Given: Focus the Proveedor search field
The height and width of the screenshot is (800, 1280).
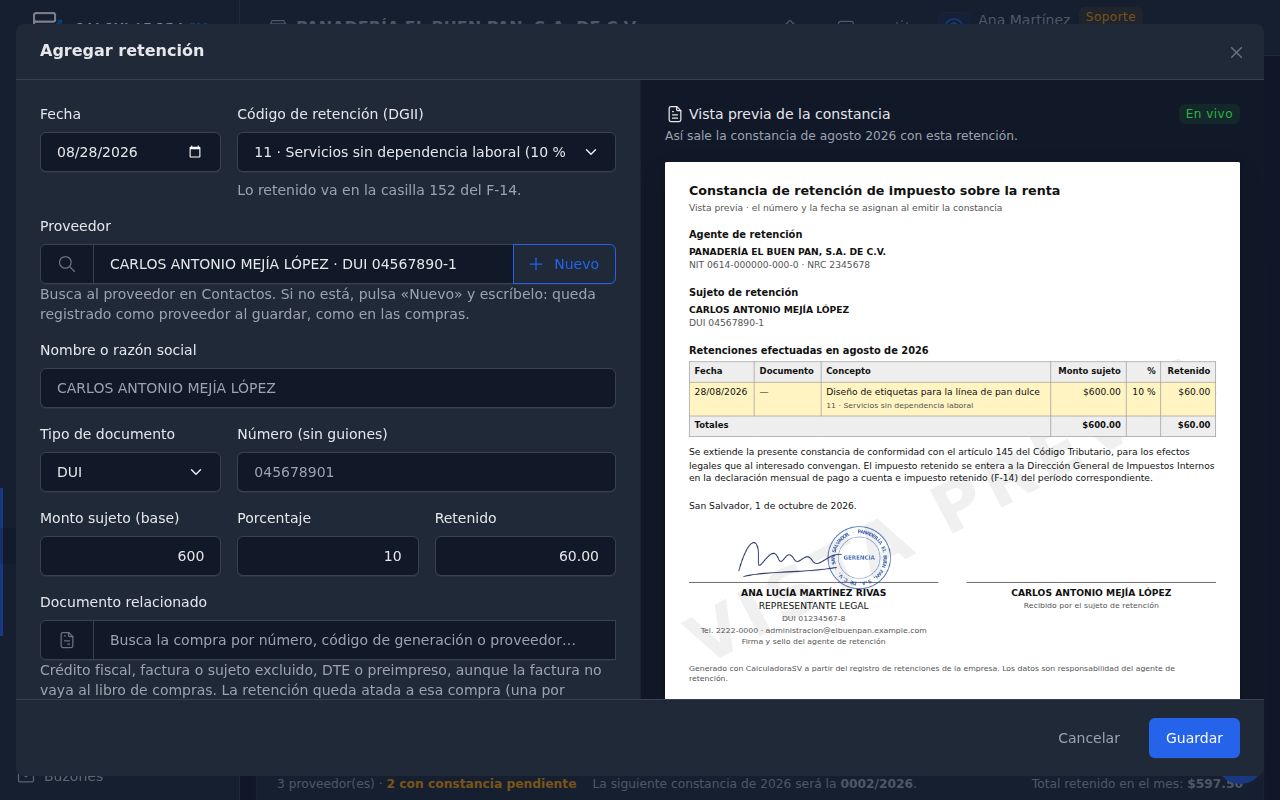Looking at the screenshot, I should 303,264.
